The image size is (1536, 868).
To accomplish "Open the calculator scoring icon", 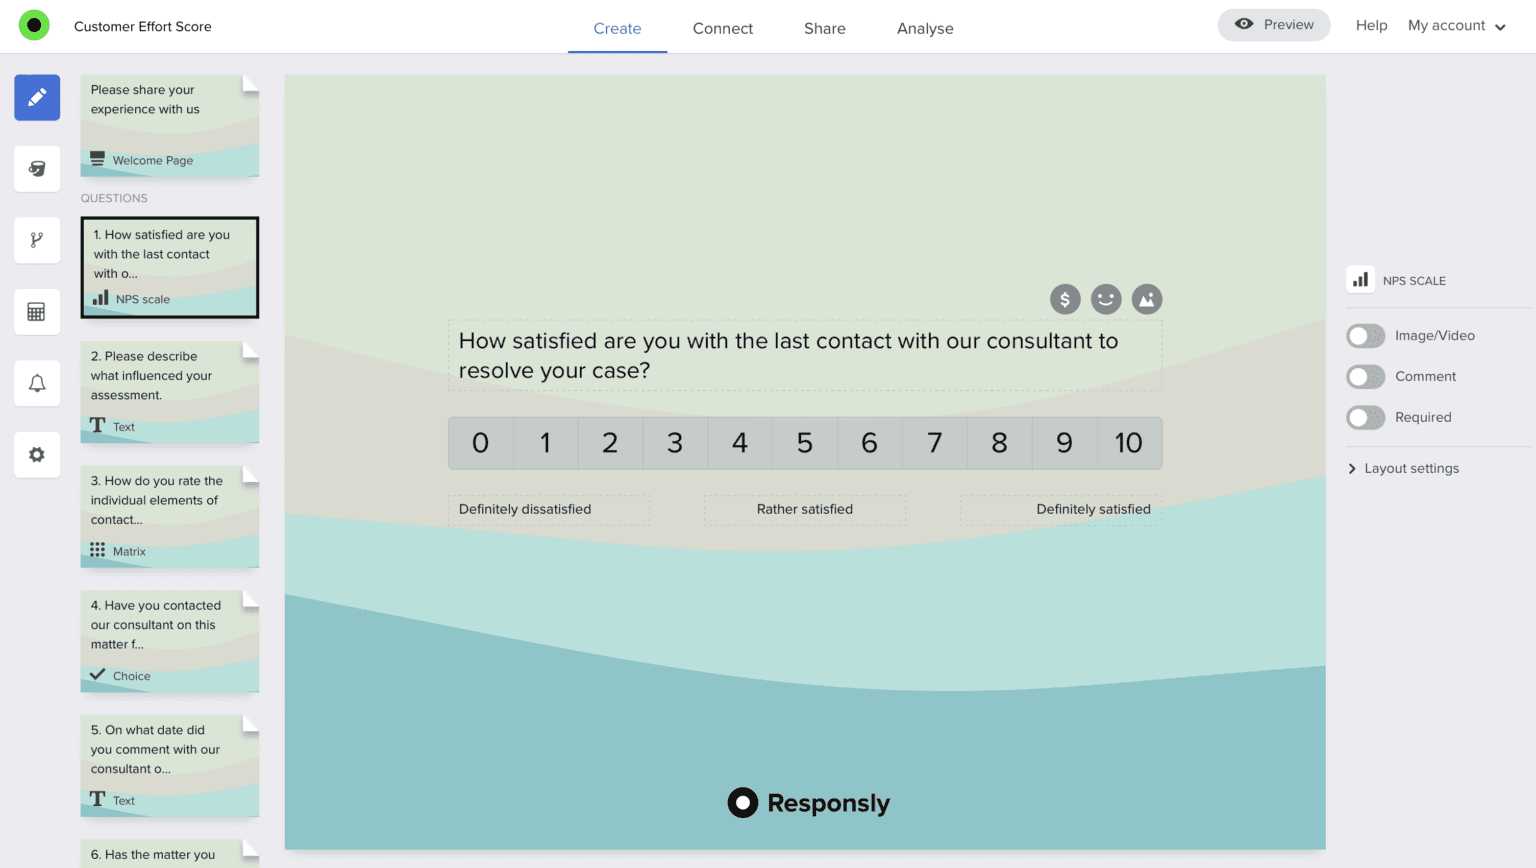I will tap(37, 312).
